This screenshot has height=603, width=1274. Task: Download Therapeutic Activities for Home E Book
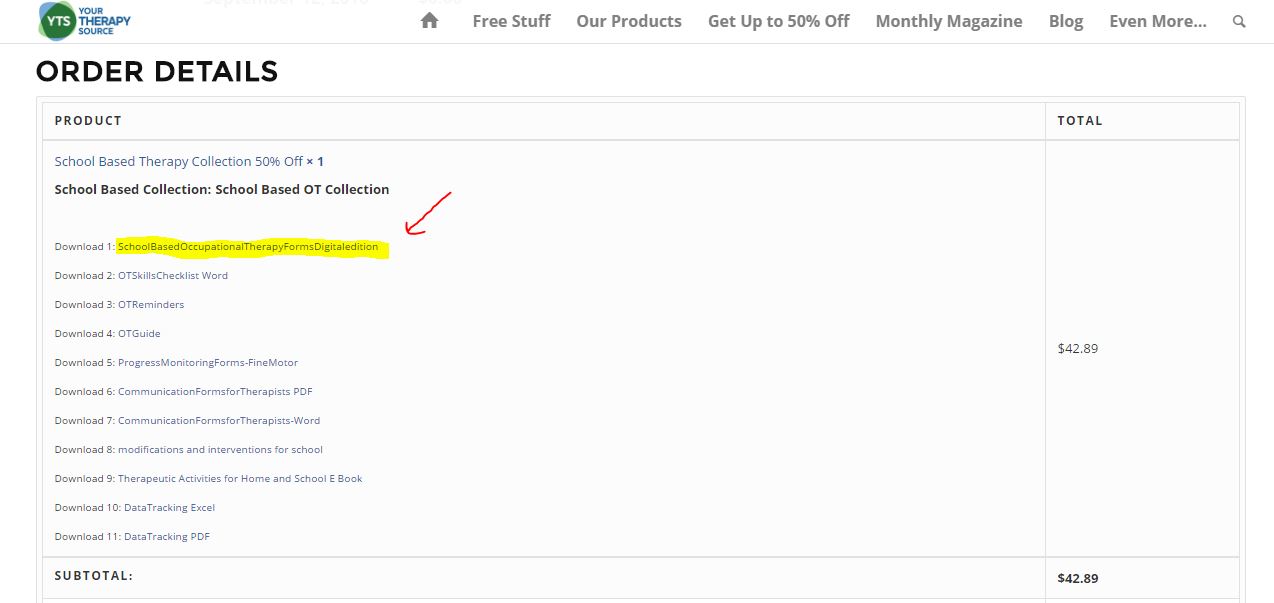[240, 479]
